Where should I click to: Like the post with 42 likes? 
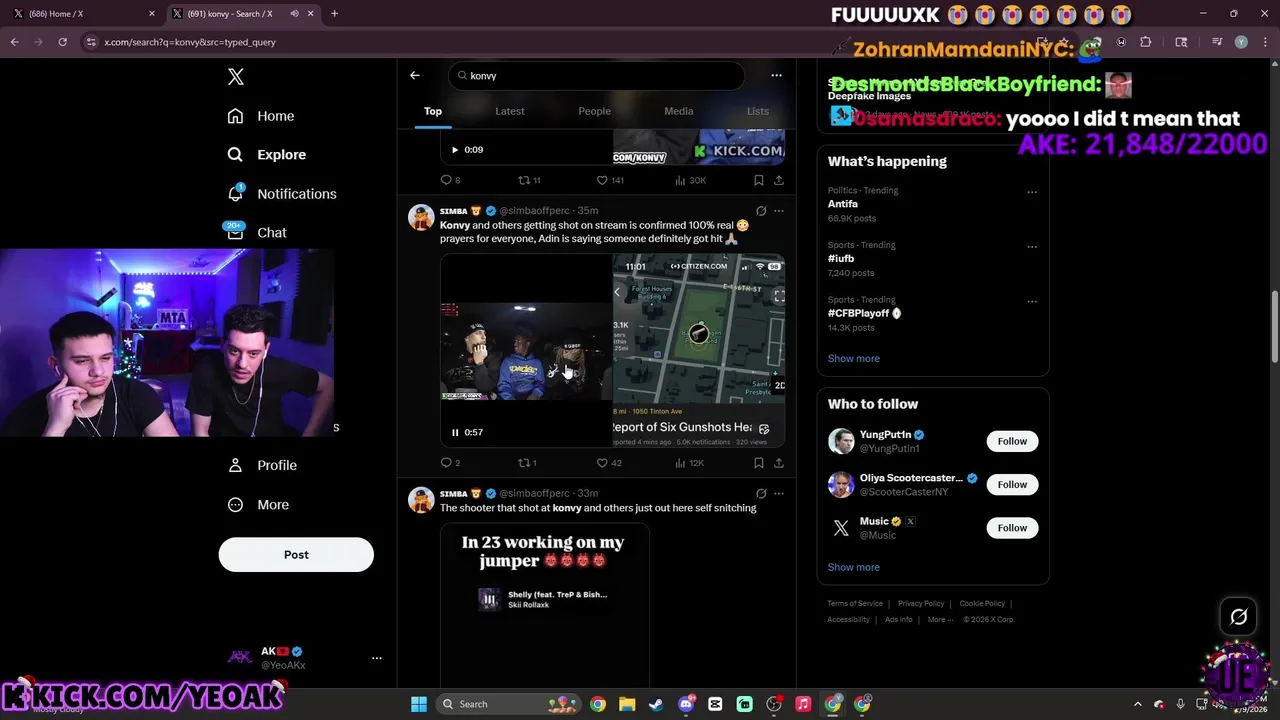tap(609, 463)
